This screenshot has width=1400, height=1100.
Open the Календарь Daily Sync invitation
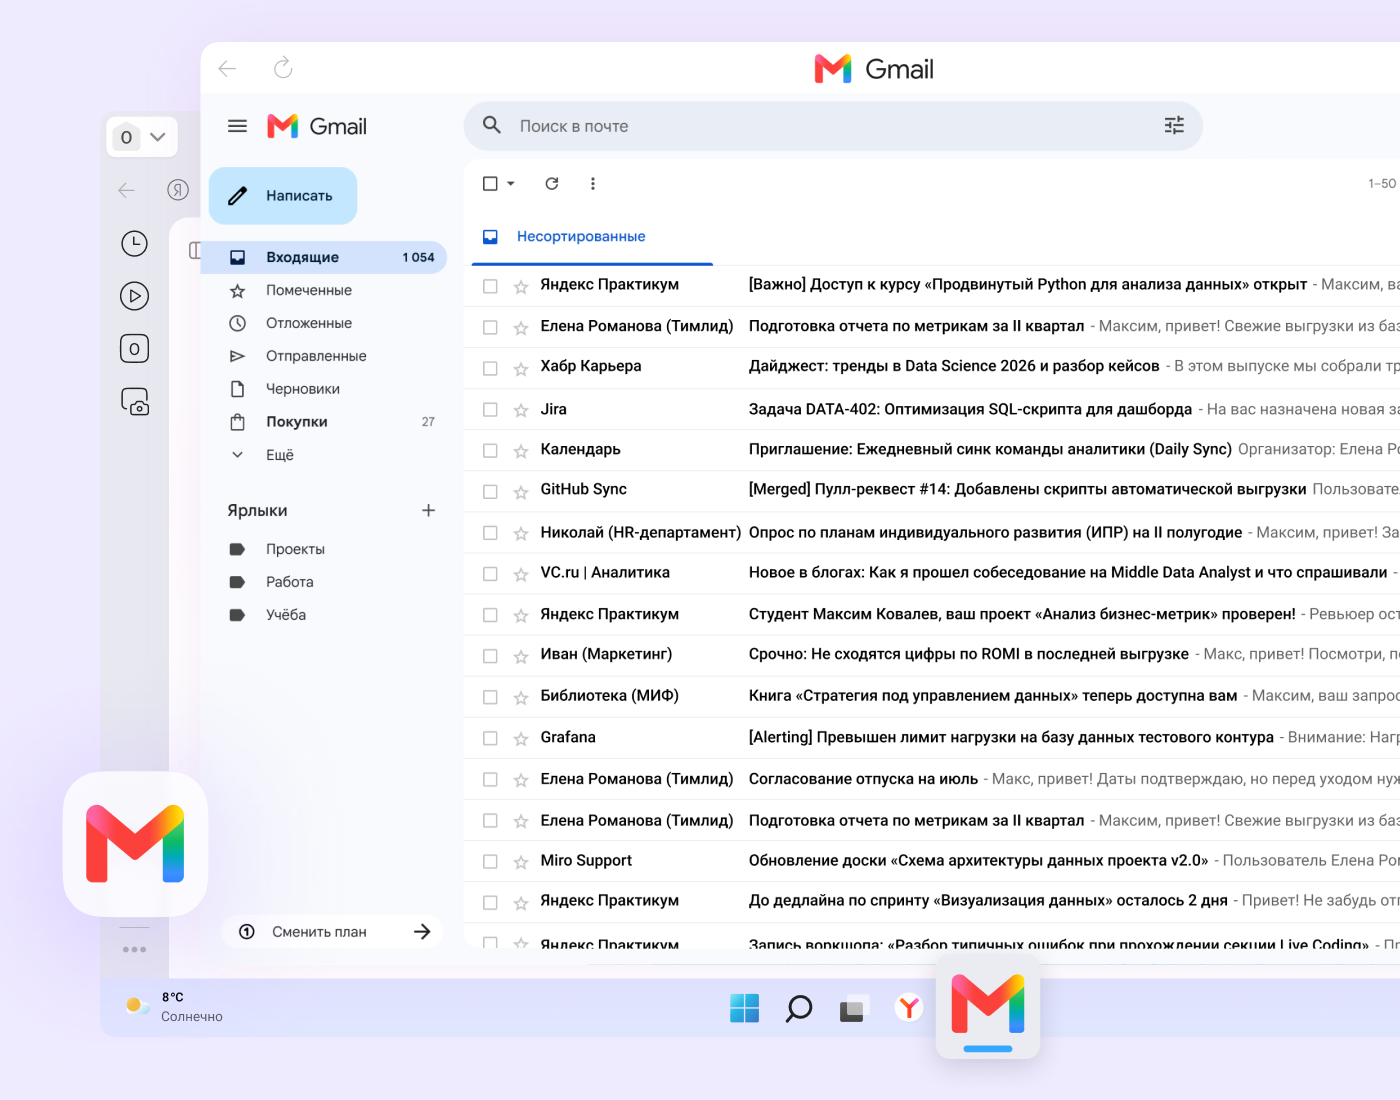(x=932, y=450)
